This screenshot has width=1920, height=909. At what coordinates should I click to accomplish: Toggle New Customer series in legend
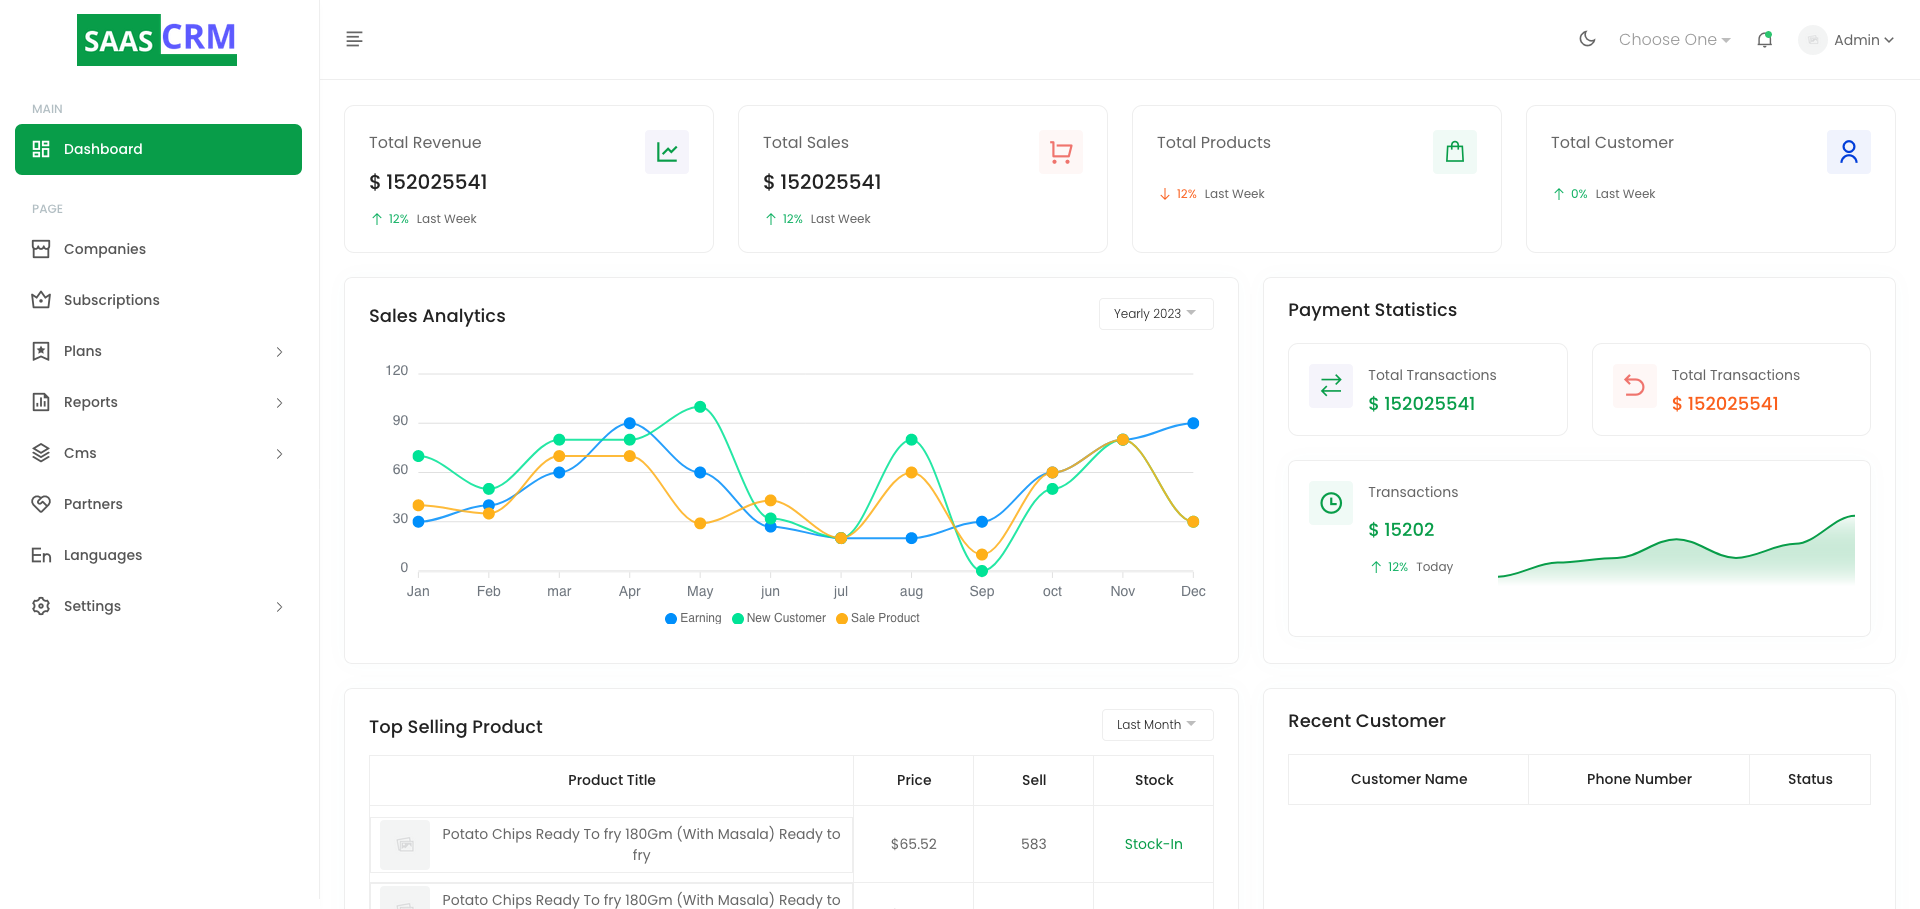[779, 618]
